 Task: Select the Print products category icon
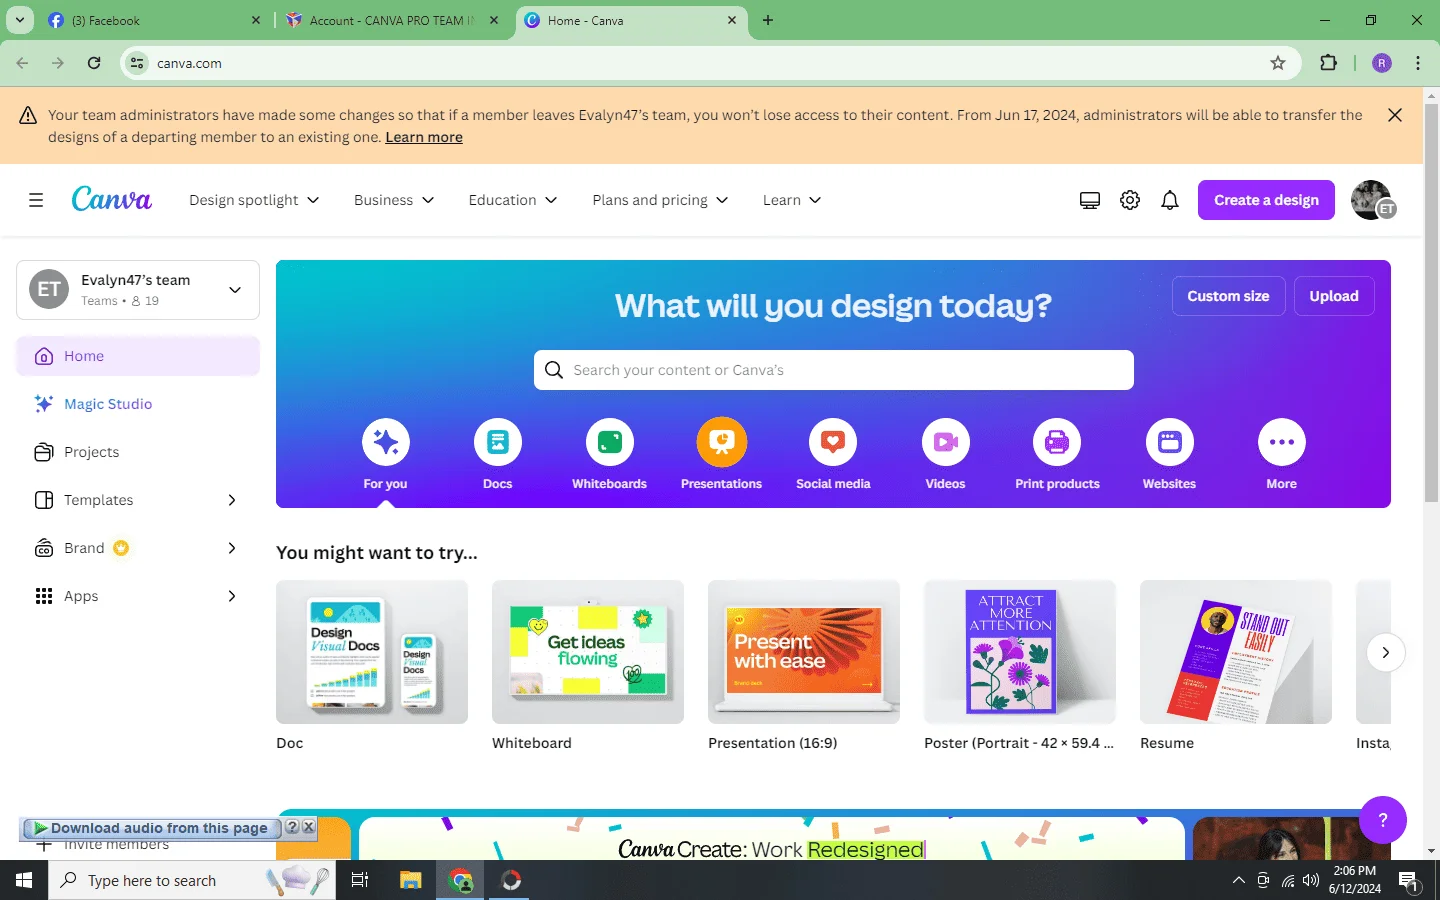(1057, 442)
